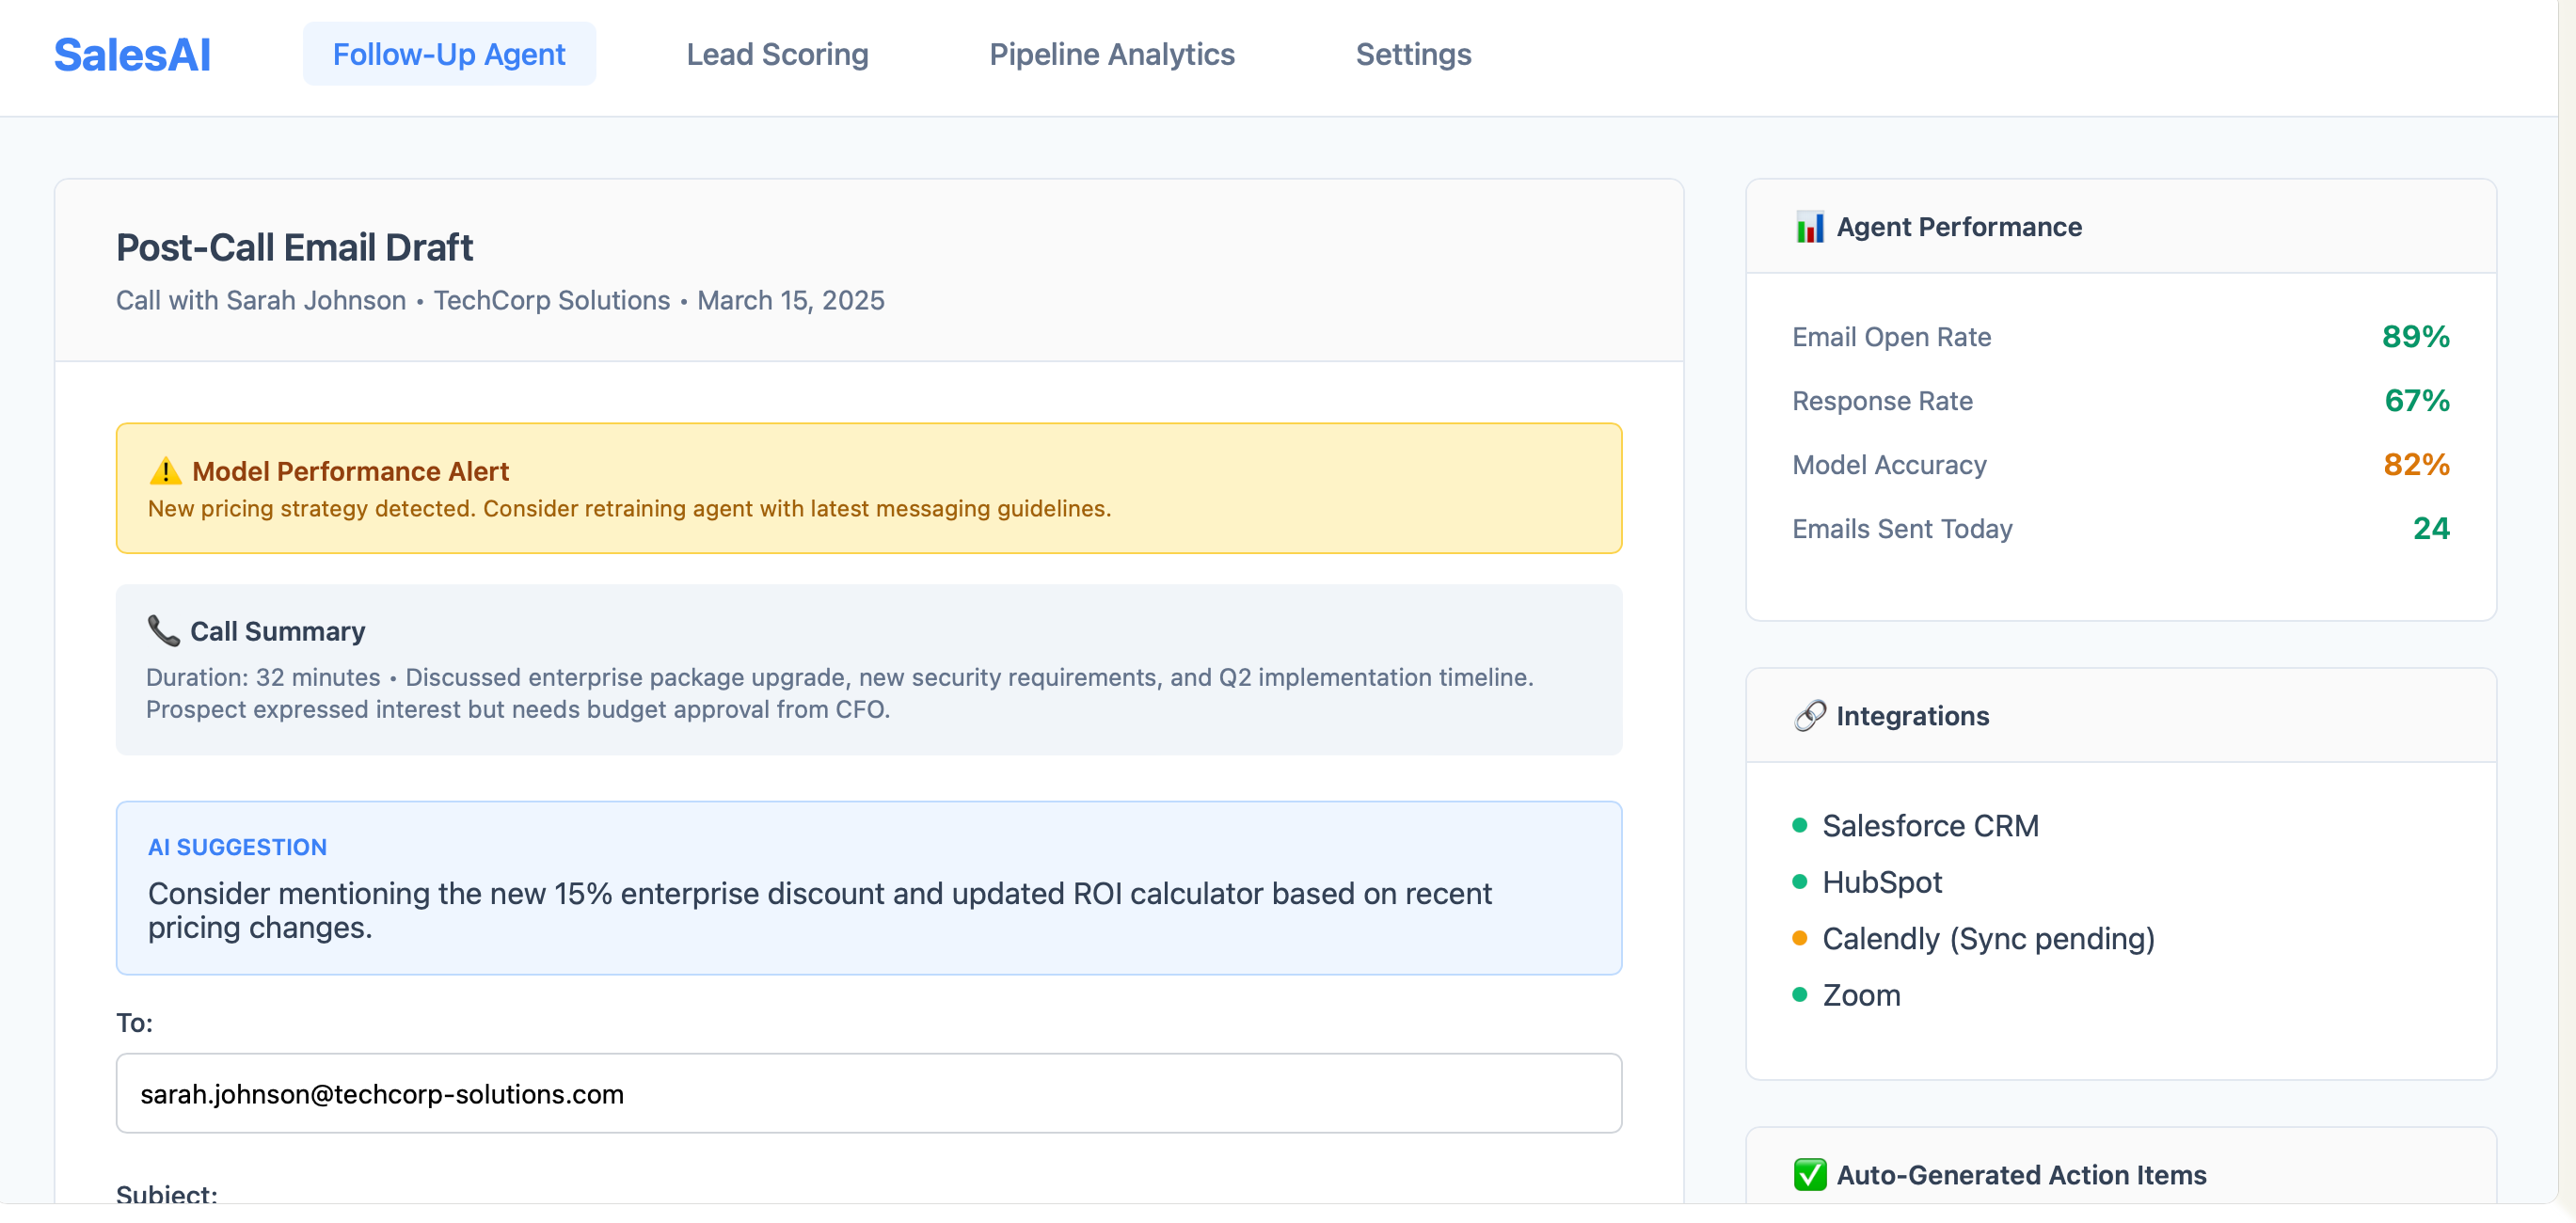
Task: Click the AI SUGGESTION label
Action: (x=237, y=847)
